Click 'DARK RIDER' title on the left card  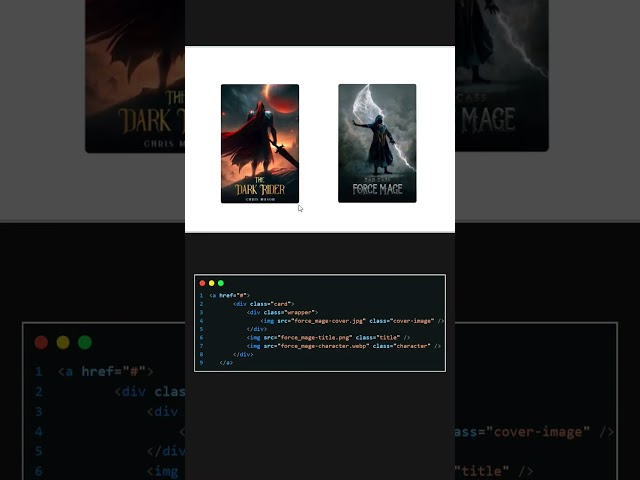click(x=260, y=189)
